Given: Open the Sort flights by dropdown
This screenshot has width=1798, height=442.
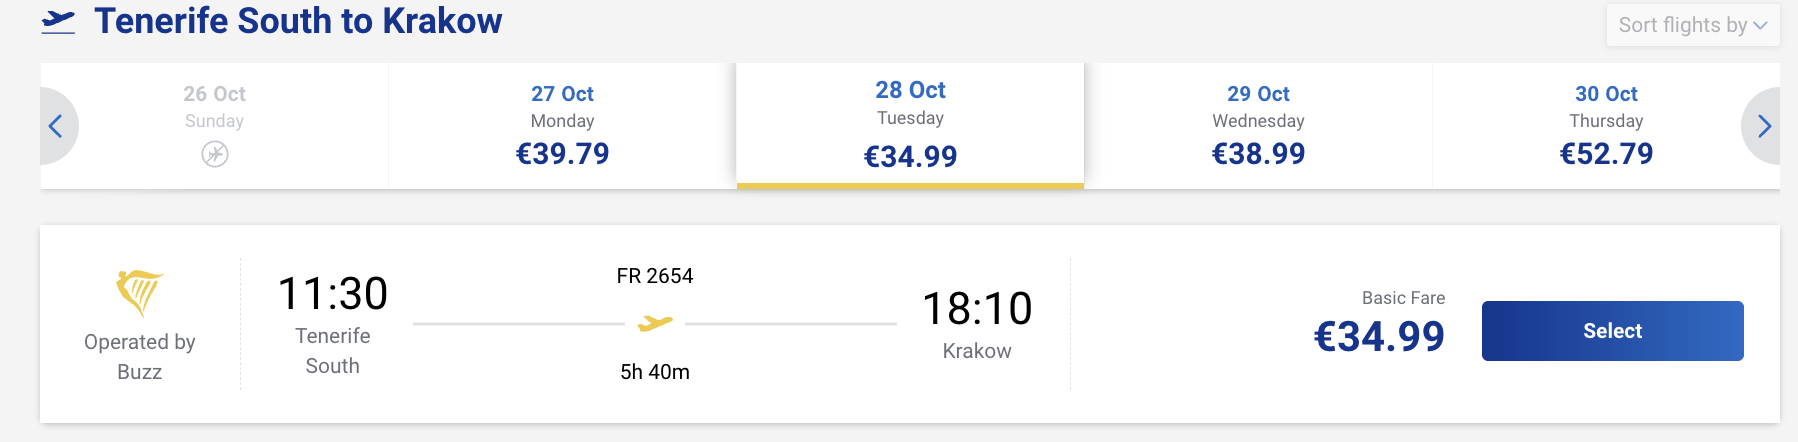Looking at the screenshot, I should pos(1692,25).
